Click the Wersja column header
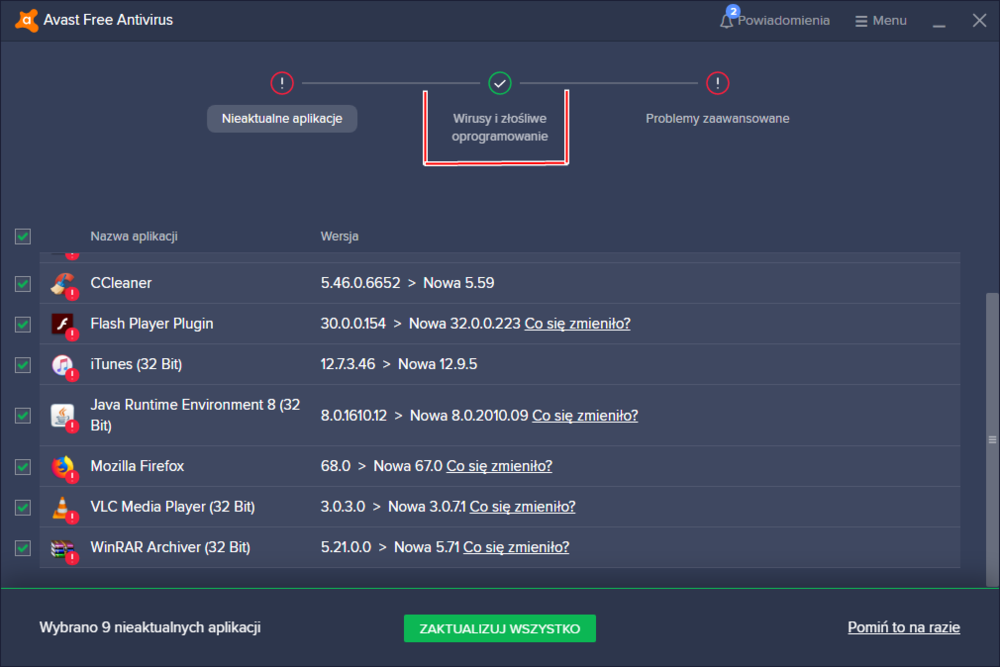1000x667 pixels. point(339,237)
